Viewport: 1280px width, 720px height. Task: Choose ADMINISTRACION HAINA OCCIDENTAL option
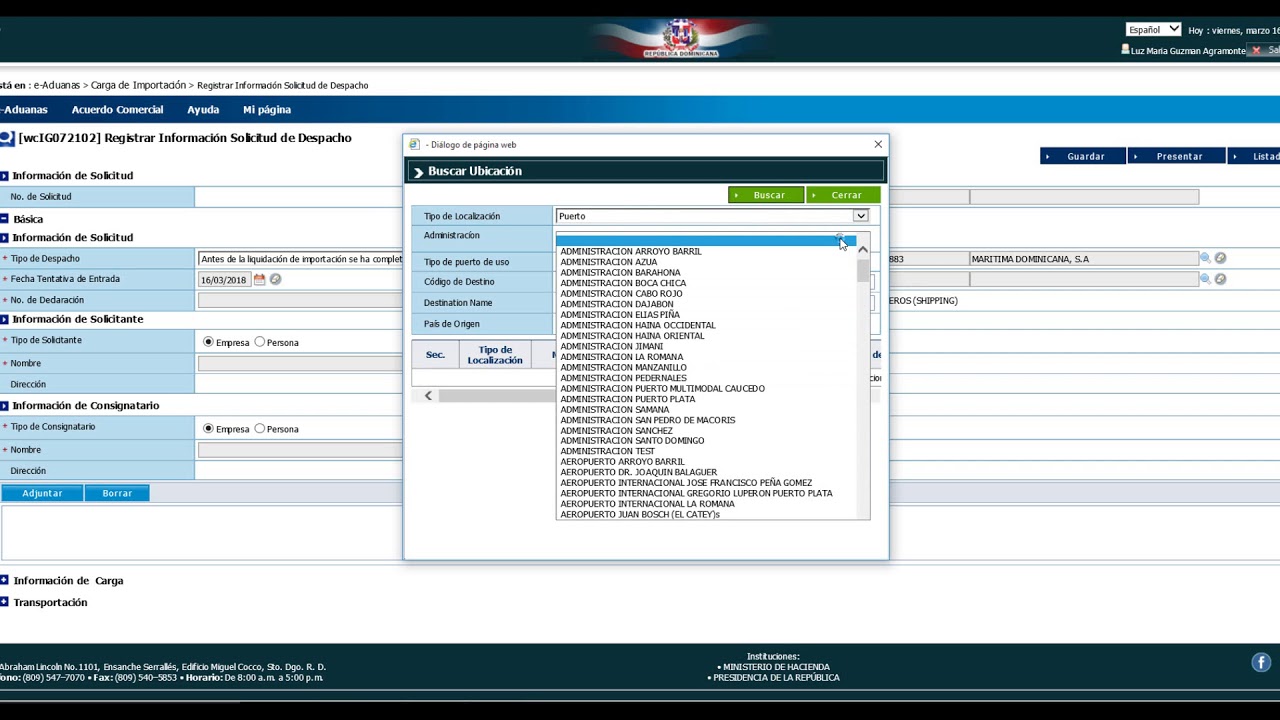(x=638, y=325)
